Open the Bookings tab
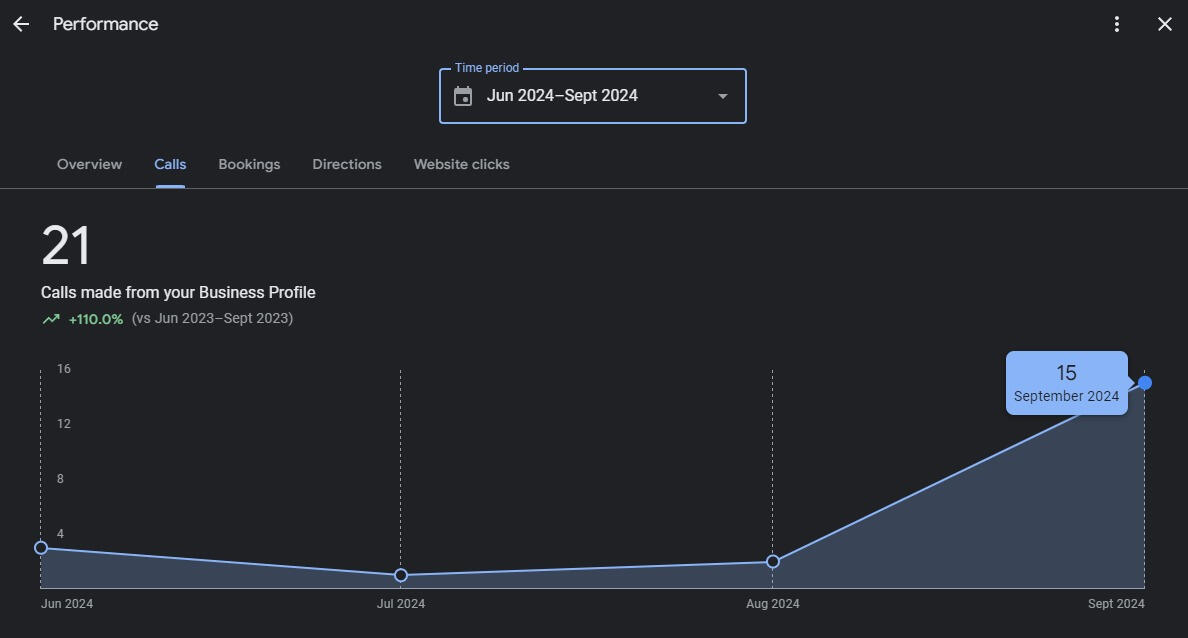The height and width of the screenshot is (638, 1188). point(249,164)
